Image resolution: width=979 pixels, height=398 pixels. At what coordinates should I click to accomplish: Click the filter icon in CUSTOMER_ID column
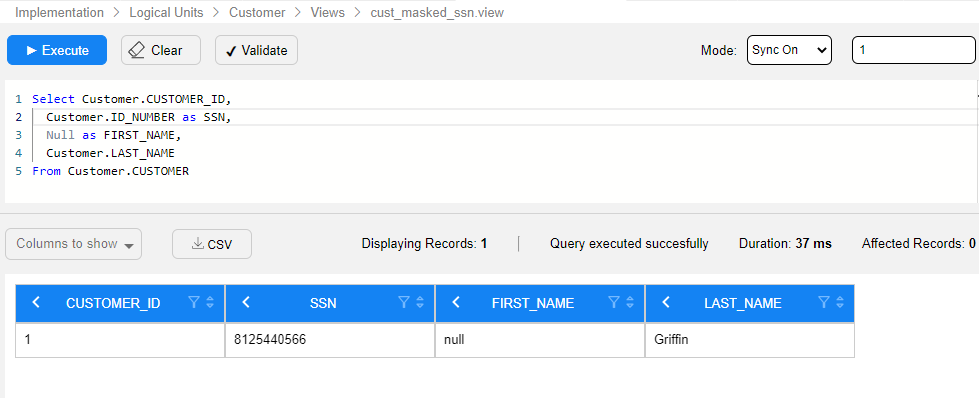click(194, 302)
